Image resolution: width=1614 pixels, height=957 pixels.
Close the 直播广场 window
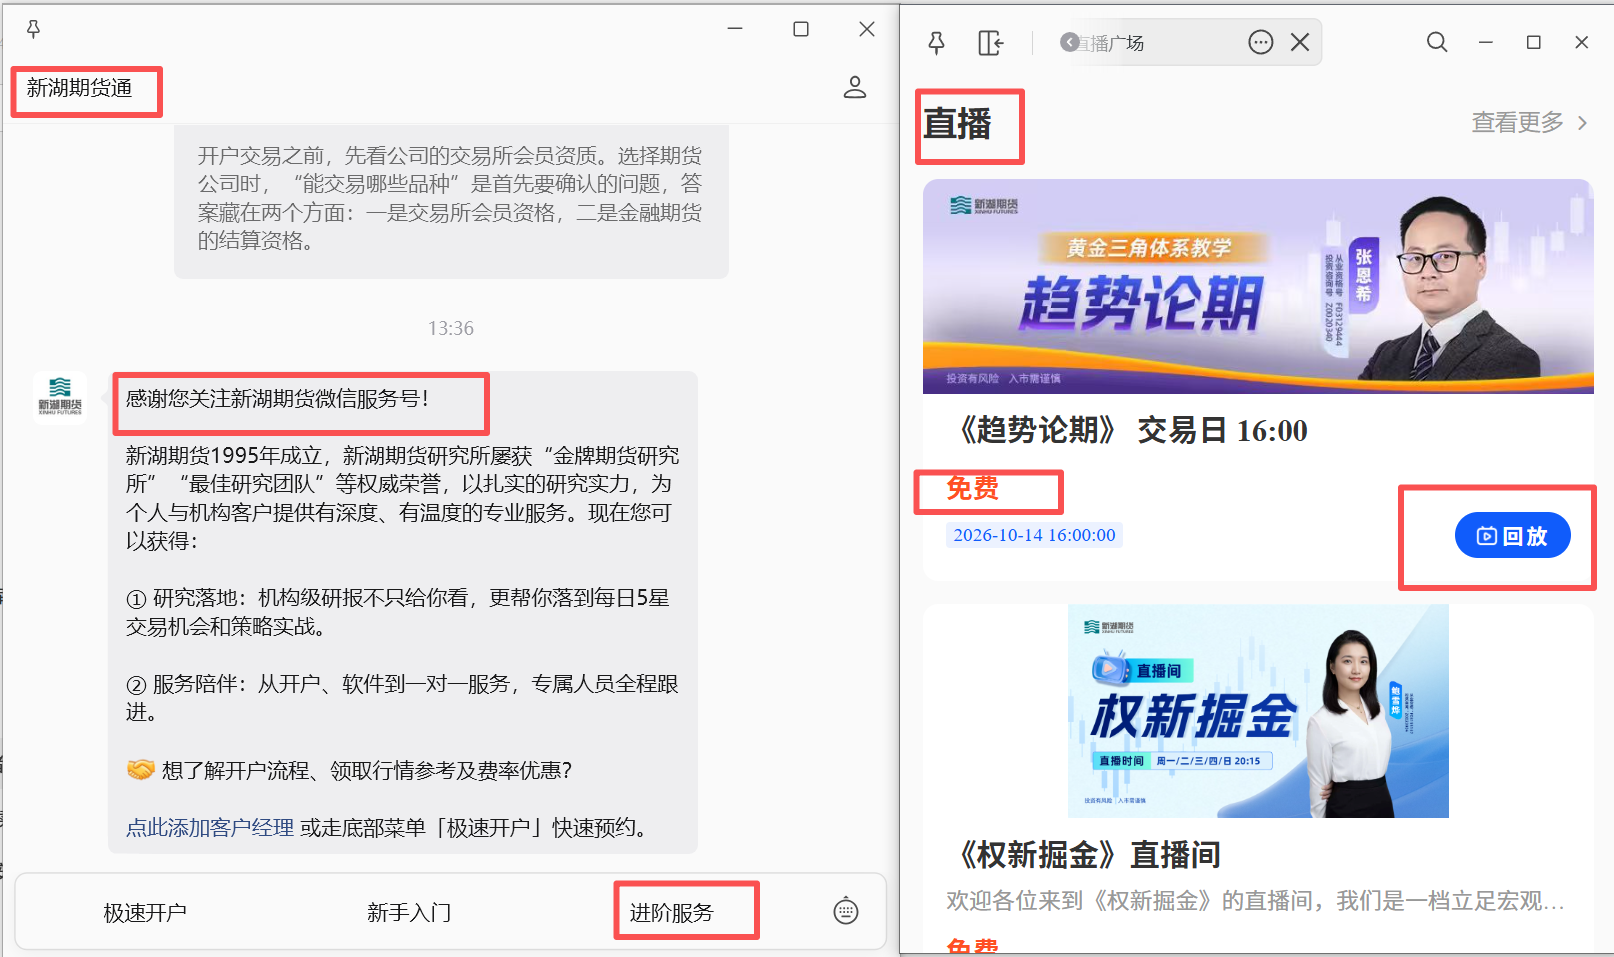1582,42
